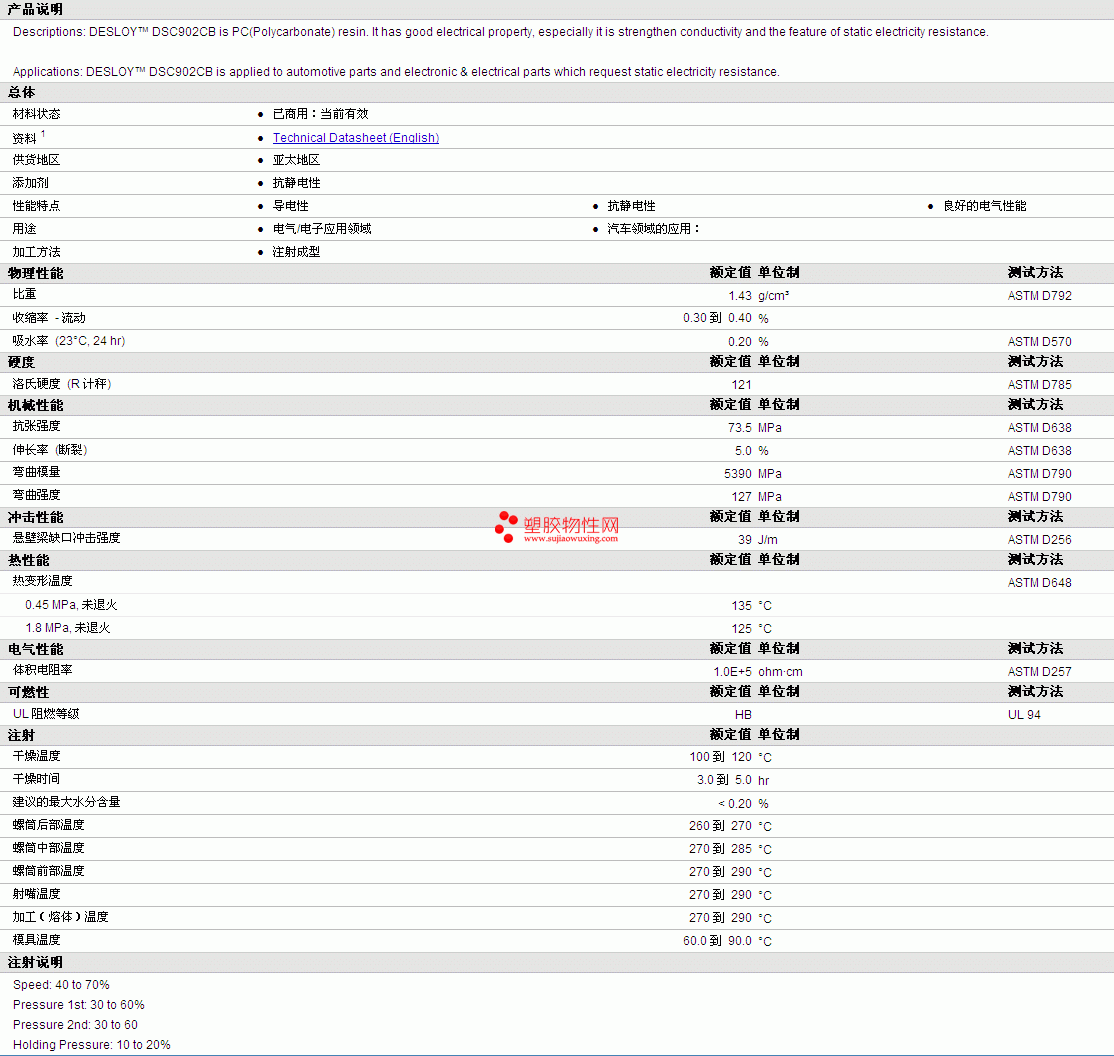Select the 电气/电子应用领域 entry
1114x1056 pixels.
tap(322, 228)
